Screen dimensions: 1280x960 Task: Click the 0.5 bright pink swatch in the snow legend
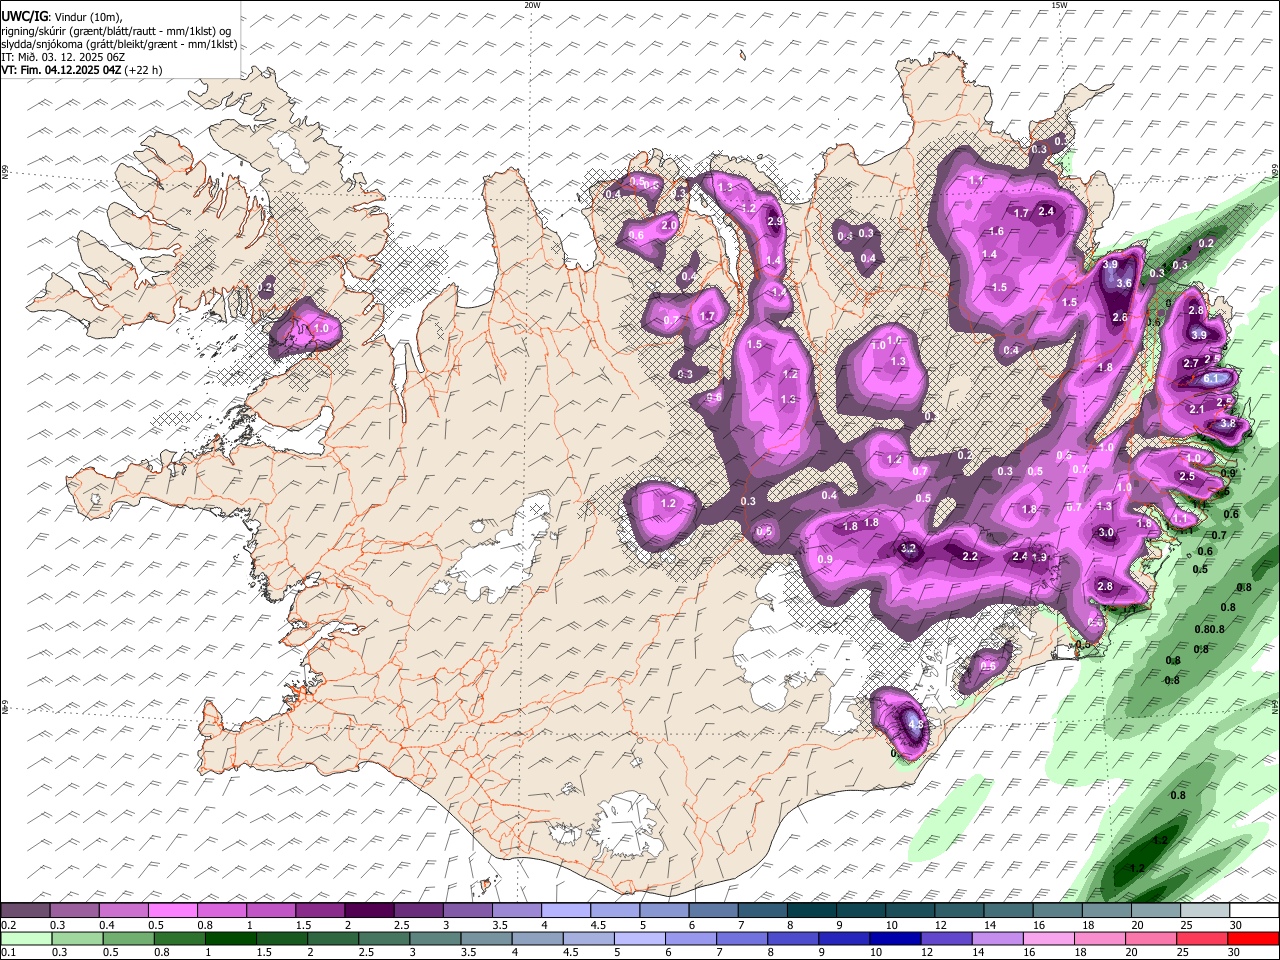coord(172,911)
